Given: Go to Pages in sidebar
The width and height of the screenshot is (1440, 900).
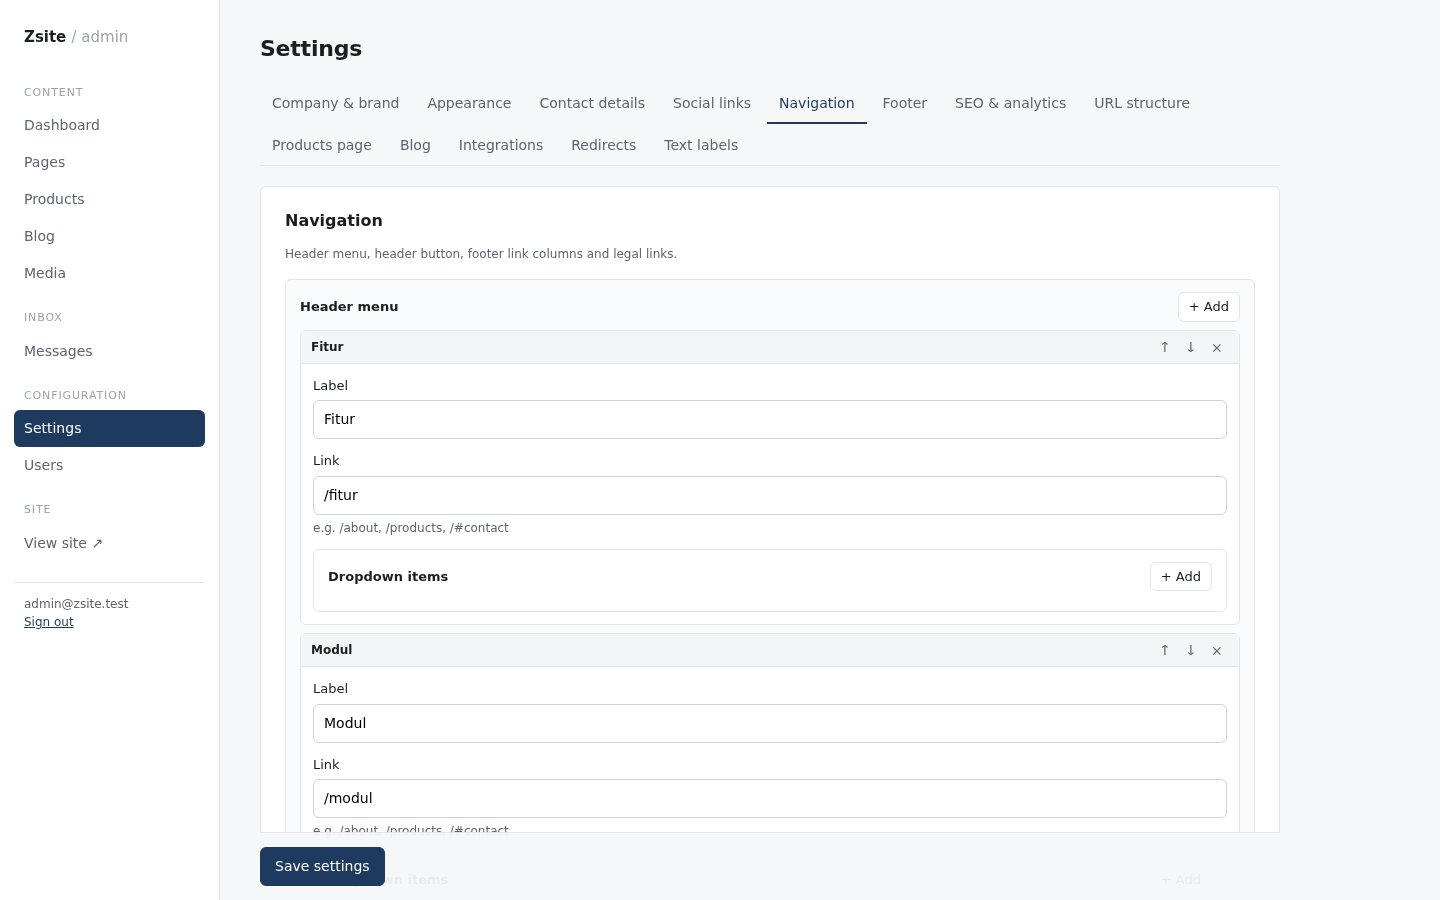Looking at the screenshot, I should point(109,162).
